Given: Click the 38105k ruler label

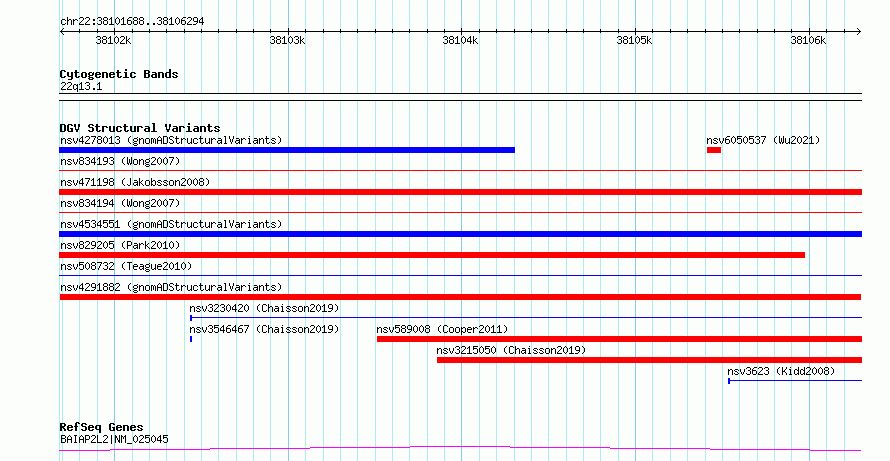Looking at the screenshot, I should (635, 40).
